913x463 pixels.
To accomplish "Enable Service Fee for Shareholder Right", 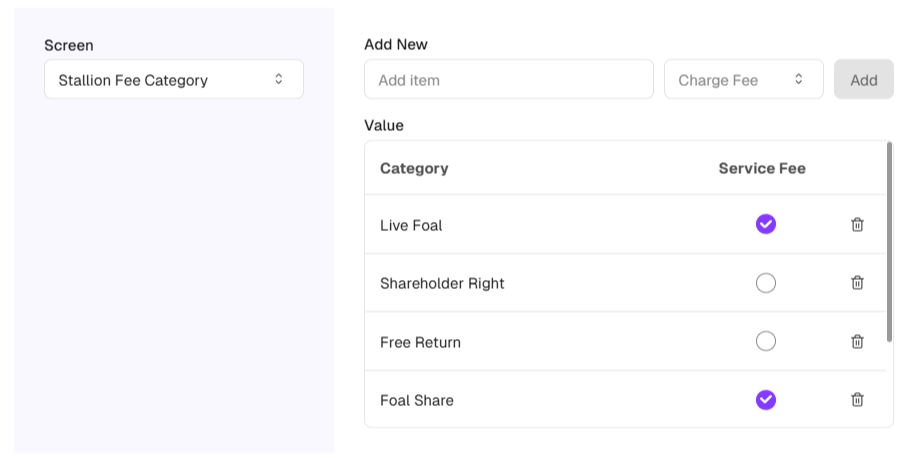I will coord(766,283).
